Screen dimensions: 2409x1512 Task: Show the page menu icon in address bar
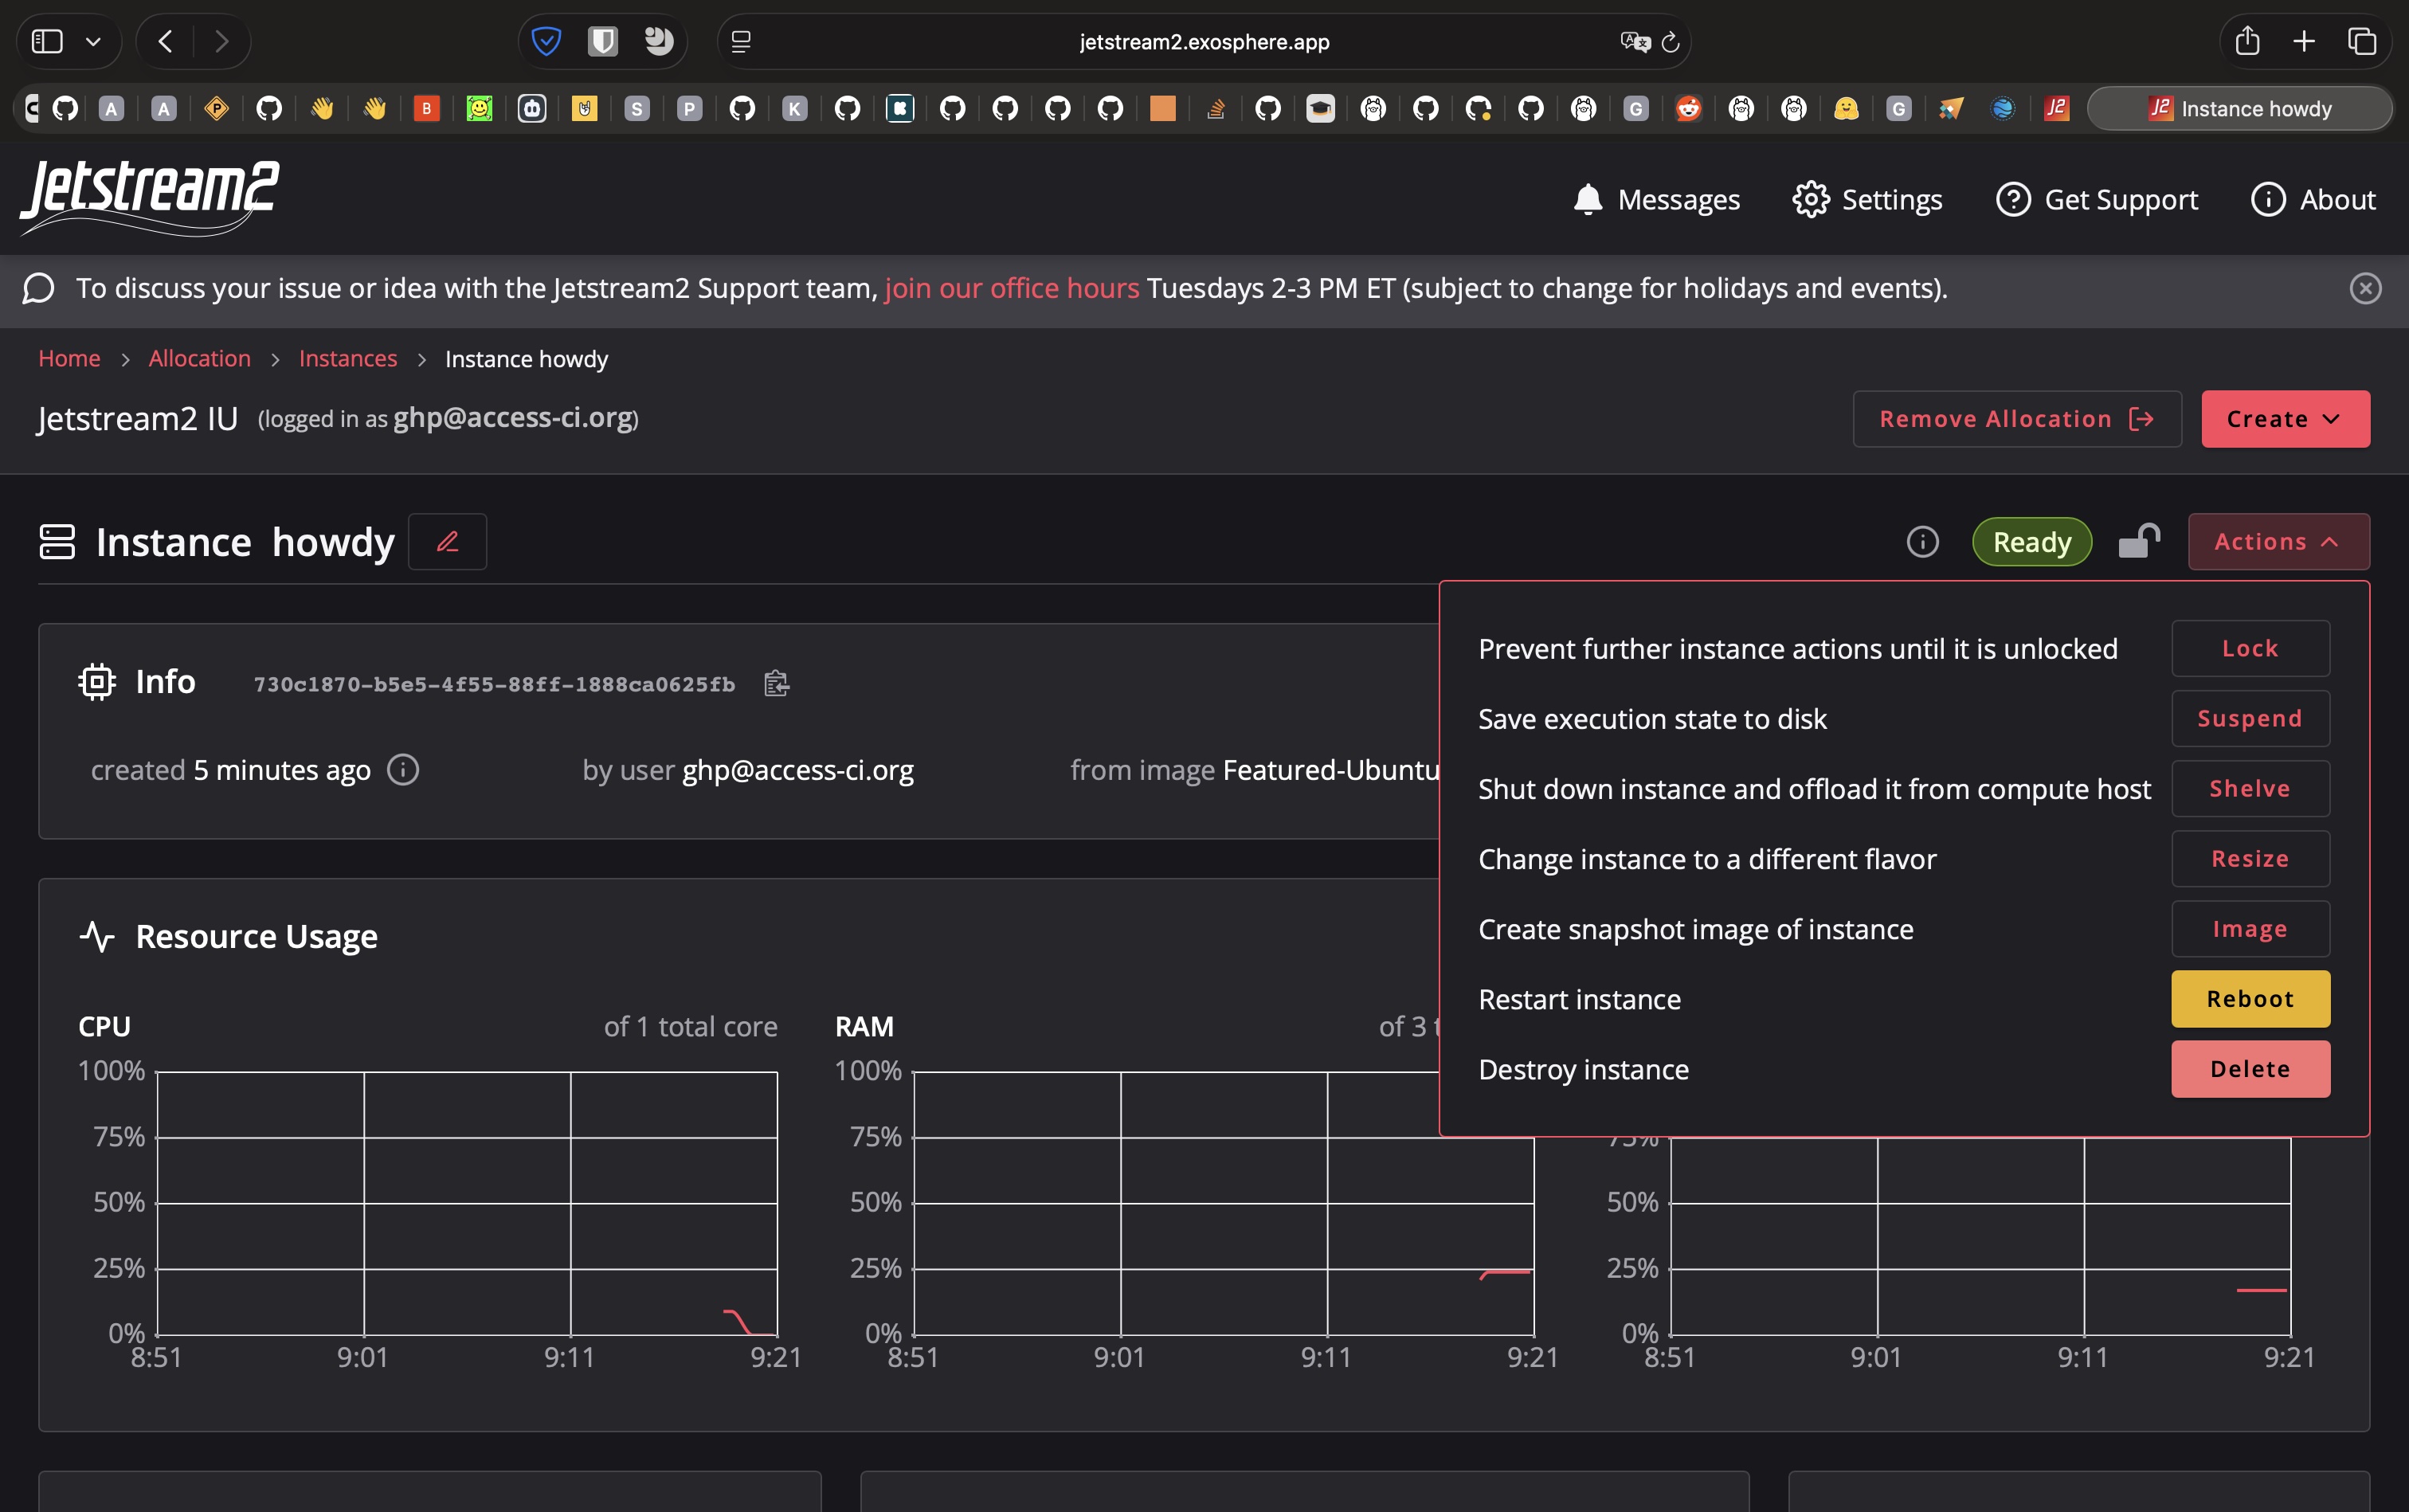click(x=741, y=41)
